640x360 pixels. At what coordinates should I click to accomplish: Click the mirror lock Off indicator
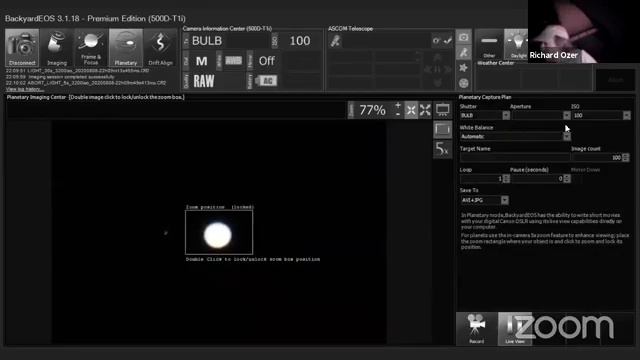[x=267, y=61]
